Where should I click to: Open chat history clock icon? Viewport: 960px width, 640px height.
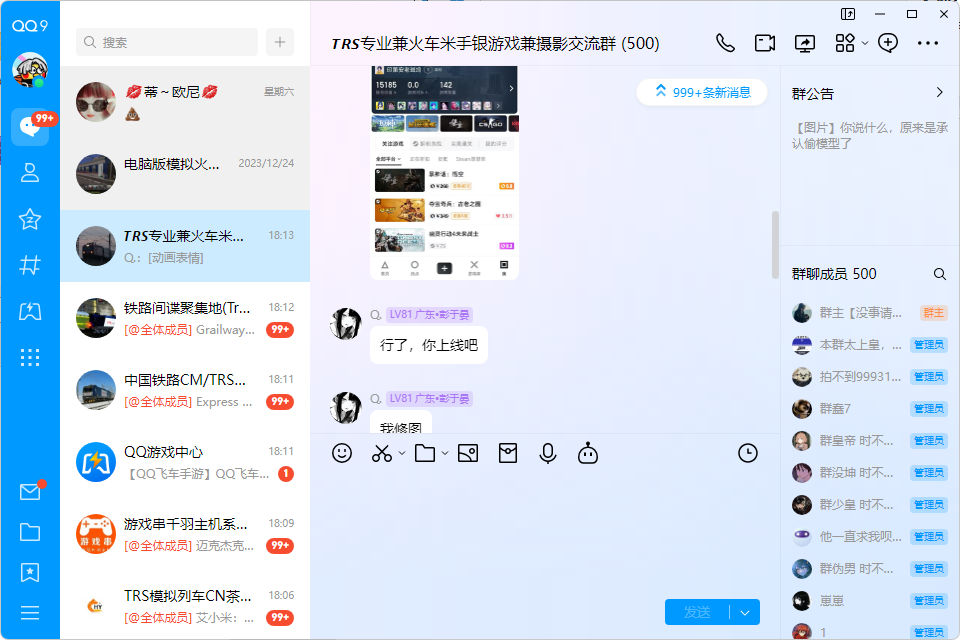[748, 453]
